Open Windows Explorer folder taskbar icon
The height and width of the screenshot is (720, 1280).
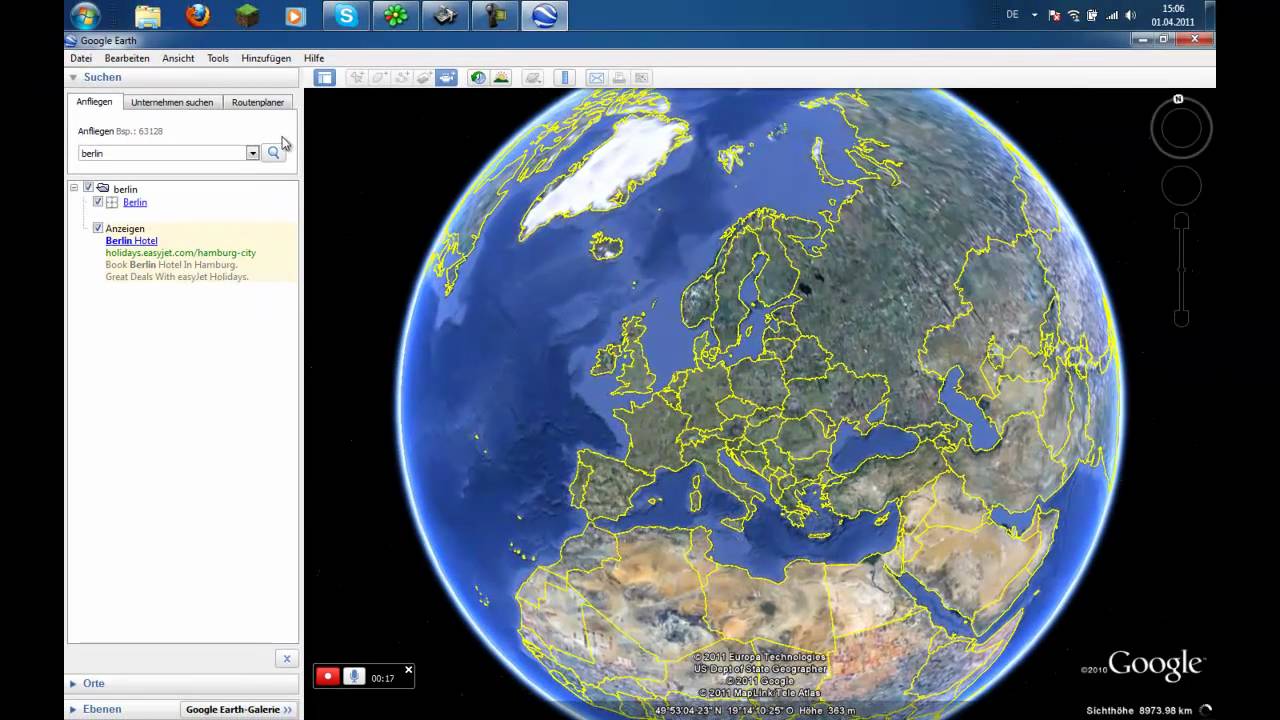[148, 16]
